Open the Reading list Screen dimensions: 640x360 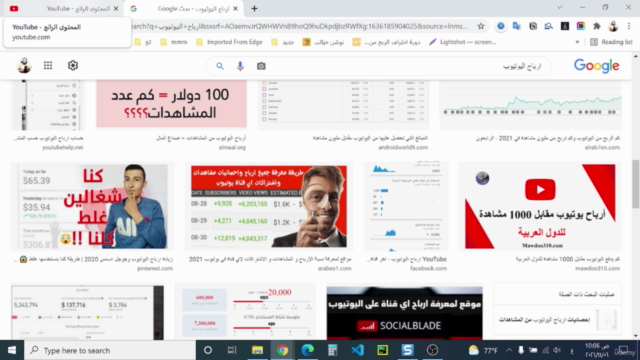(611, 42)
